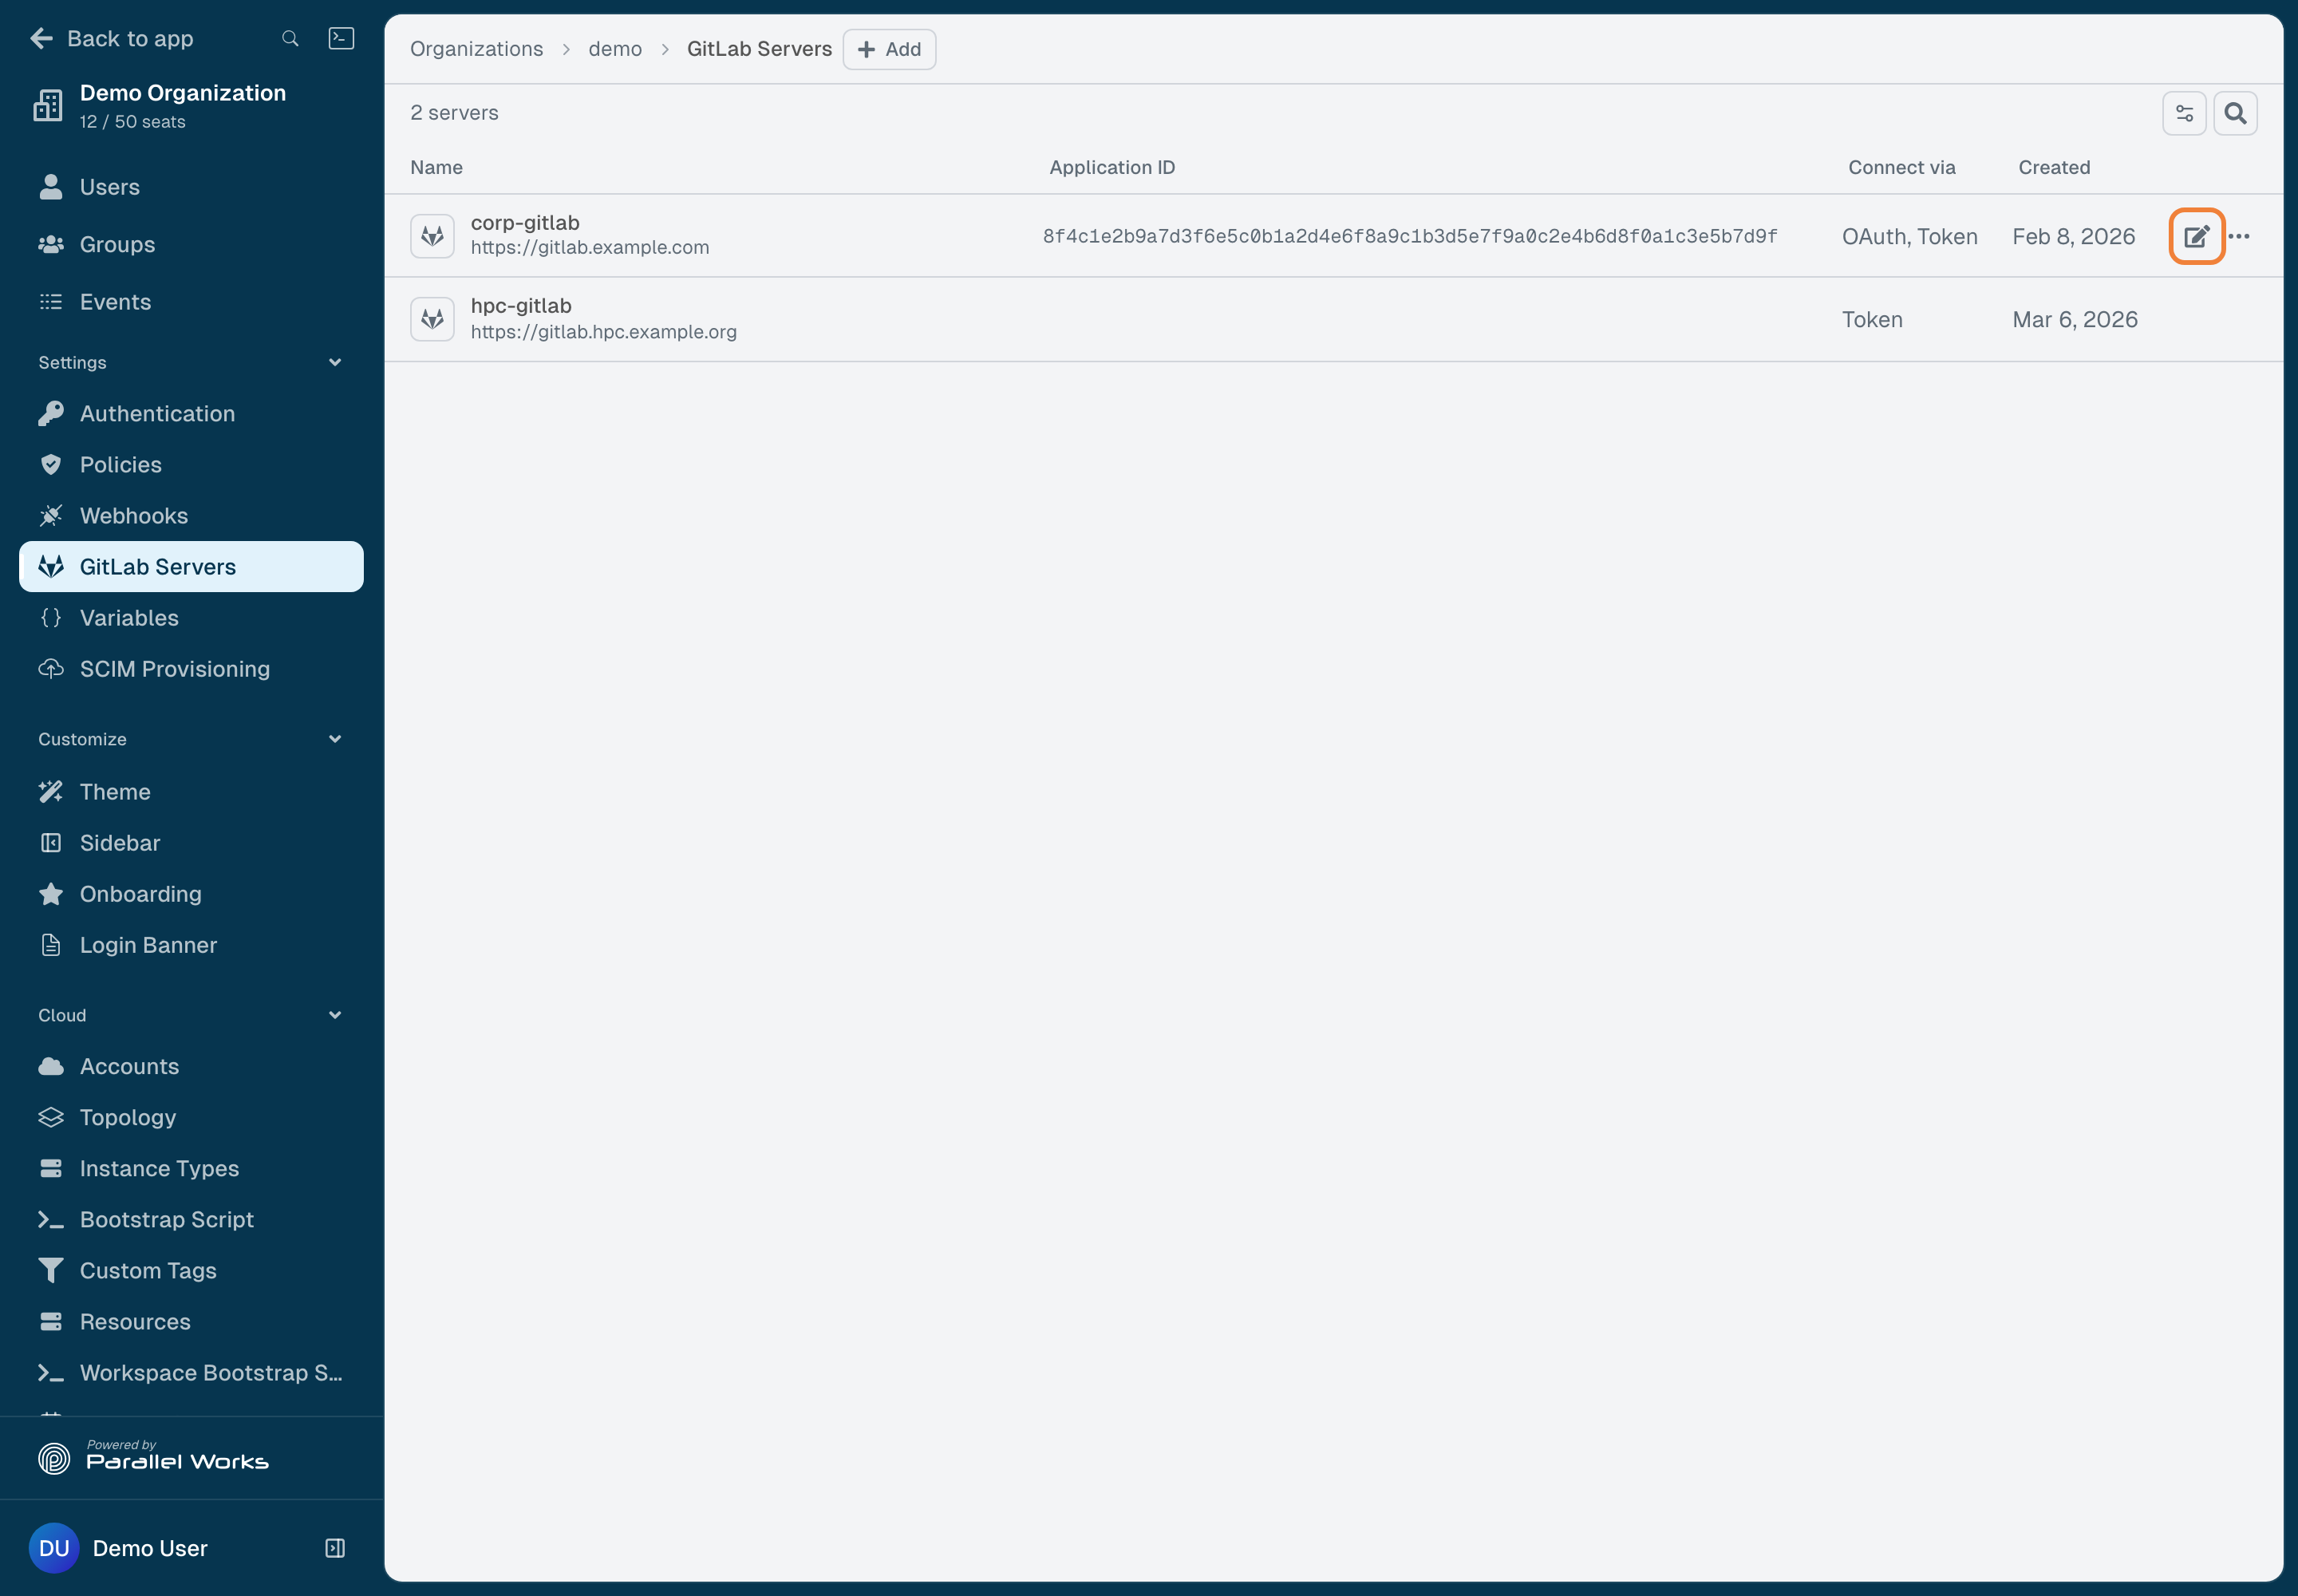Collapse the Settings section
Image resolution: width=2298 pixels, height=1596 pixels.
[x=335, y=362]
